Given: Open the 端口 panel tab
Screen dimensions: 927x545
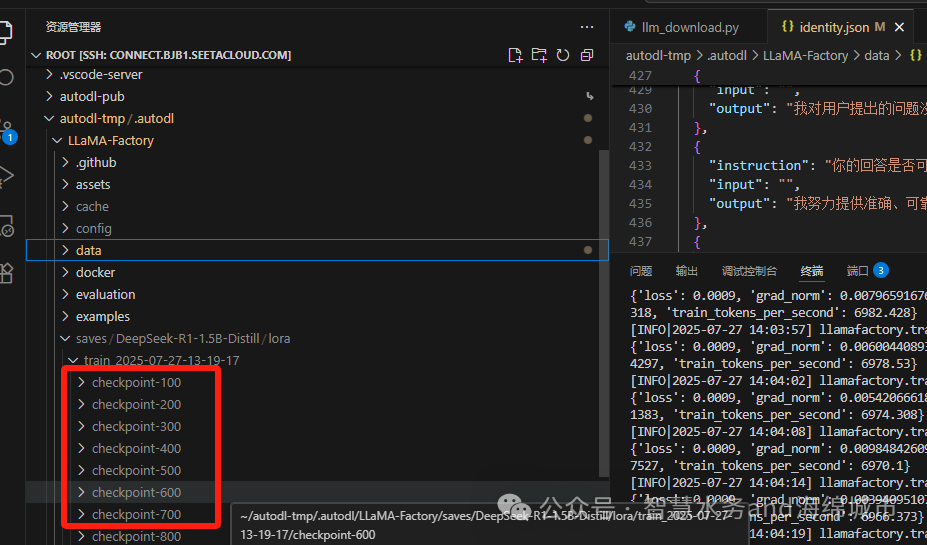Looking at the screenshot, I should tap(857, 271).
